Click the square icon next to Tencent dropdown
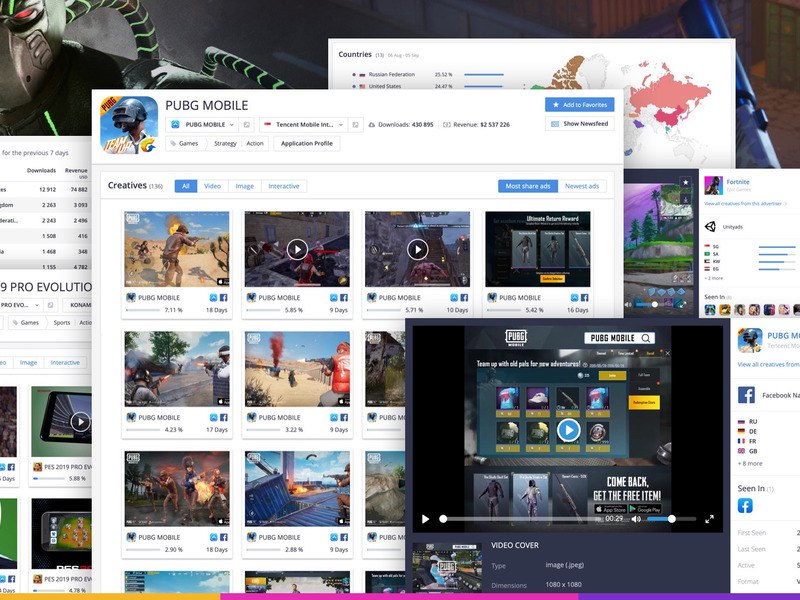This screenshot has height=600, width=800. coord(356,124)
